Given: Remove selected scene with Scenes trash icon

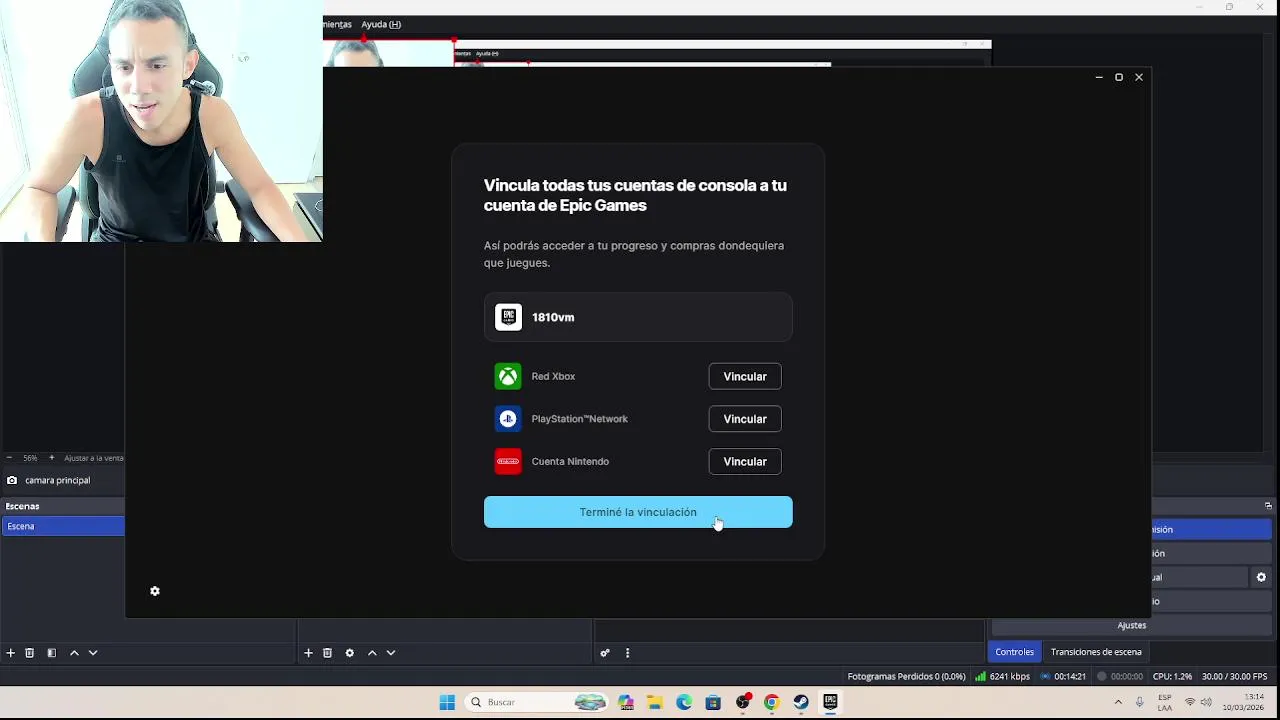Looking at the screenshot, I should click(x=30, y=653).
